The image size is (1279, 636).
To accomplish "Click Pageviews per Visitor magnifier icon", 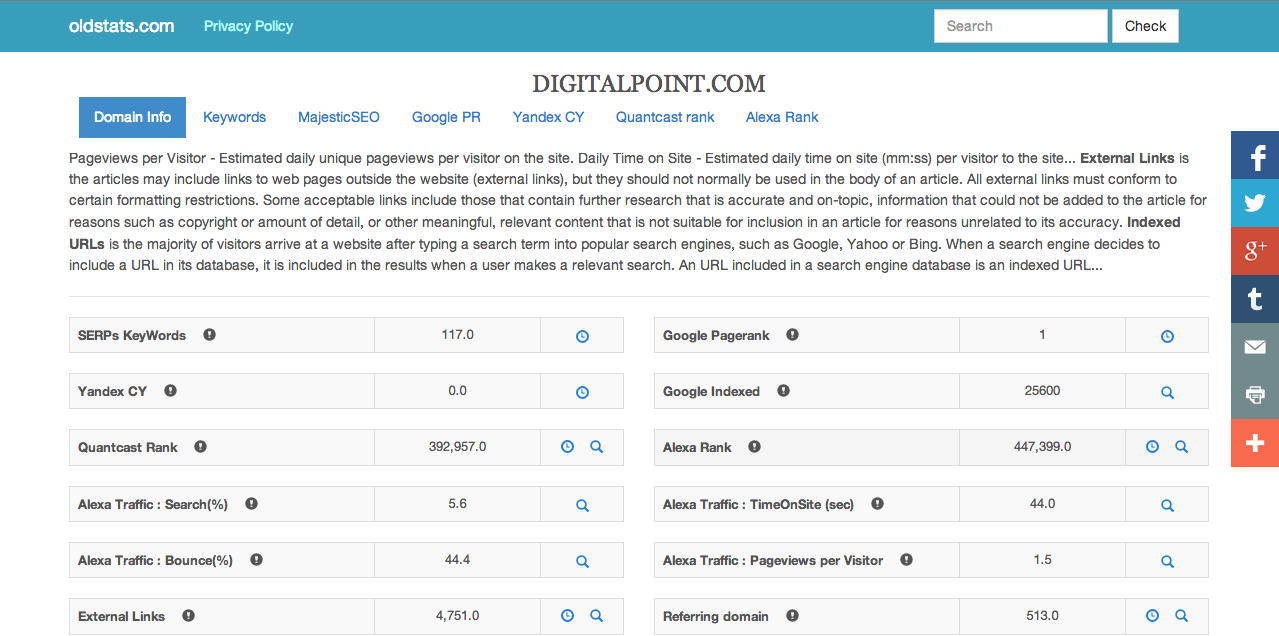I will coord(1167,562).
